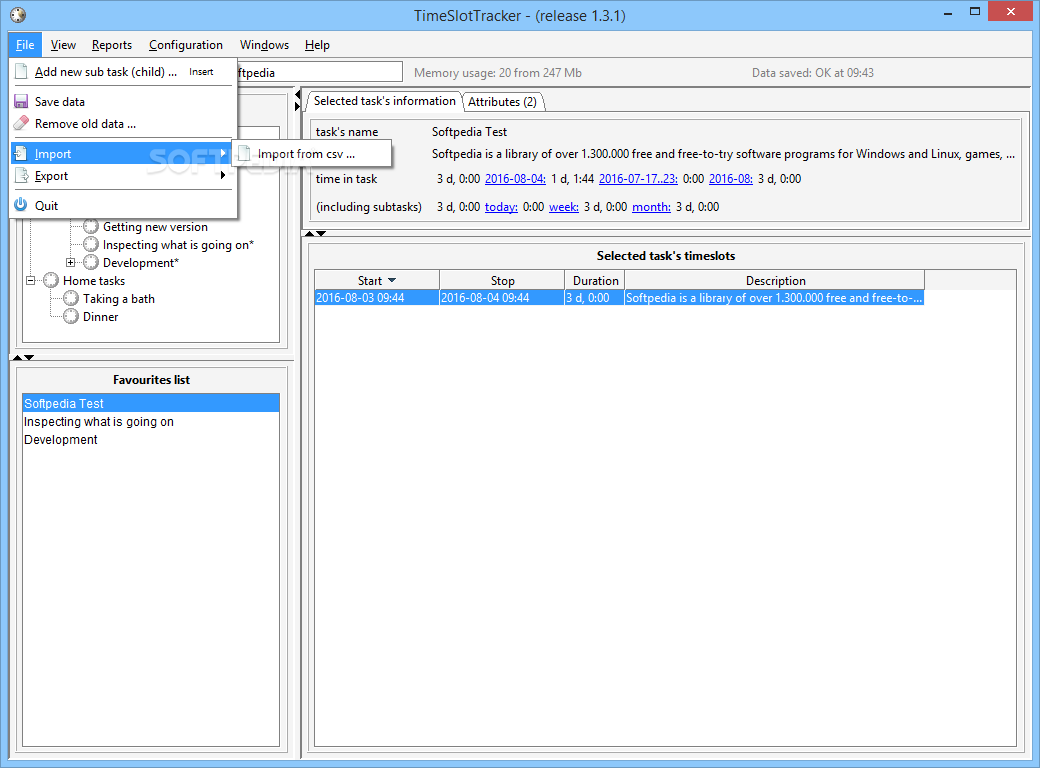Select Taking a bath in task tree
1040x768 pixels.
pos(119,298)
